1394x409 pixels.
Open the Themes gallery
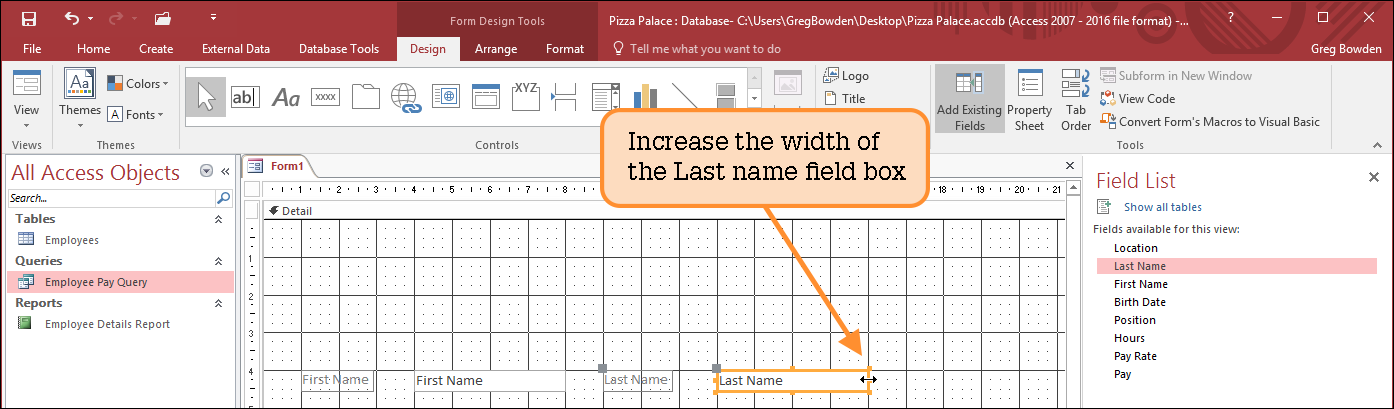80,98
